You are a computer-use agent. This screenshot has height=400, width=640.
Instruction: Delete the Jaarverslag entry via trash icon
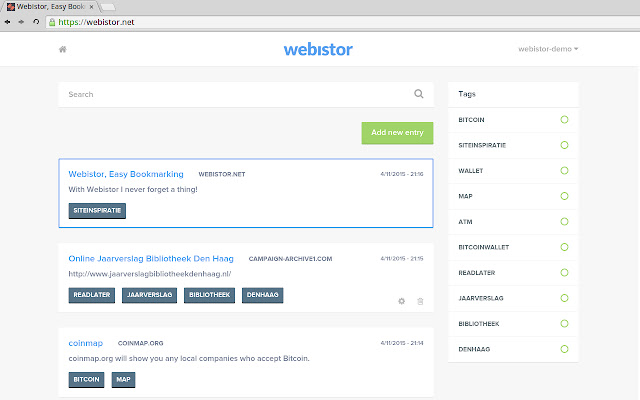(x=420, y=302)
